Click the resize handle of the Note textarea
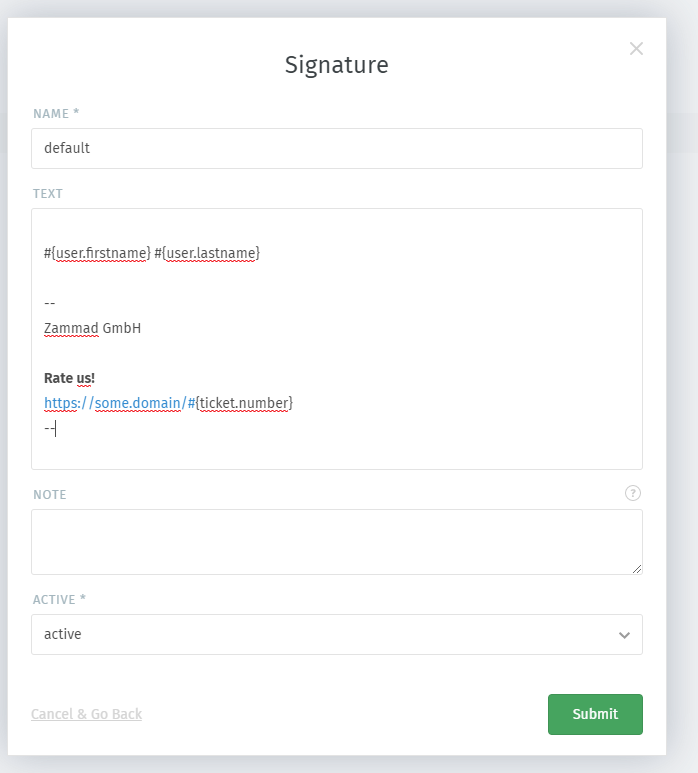698x773 pixels. (x=636, y=569)
